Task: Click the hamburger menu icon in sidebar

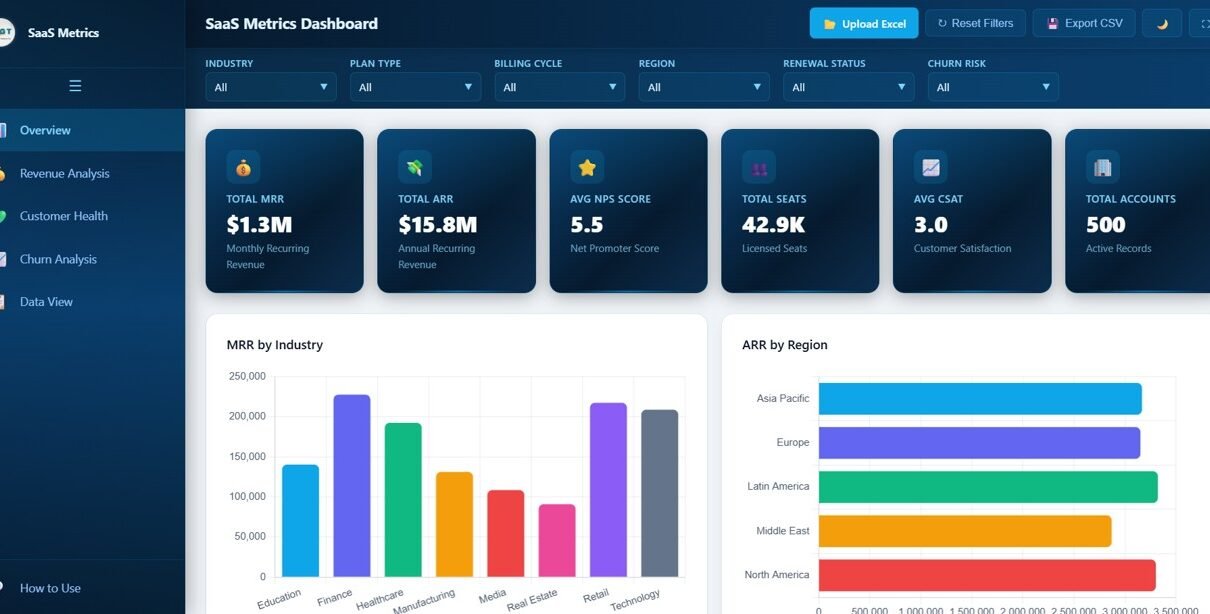Action: click(x=75, y=86)
